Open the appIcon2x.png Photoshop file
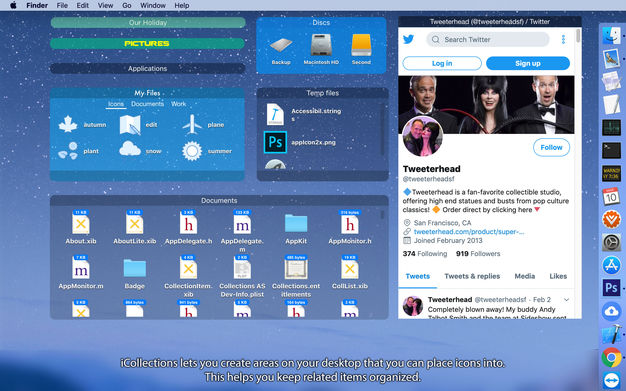The height and width of the screenshot is (391, 626). tap(275, 142)
